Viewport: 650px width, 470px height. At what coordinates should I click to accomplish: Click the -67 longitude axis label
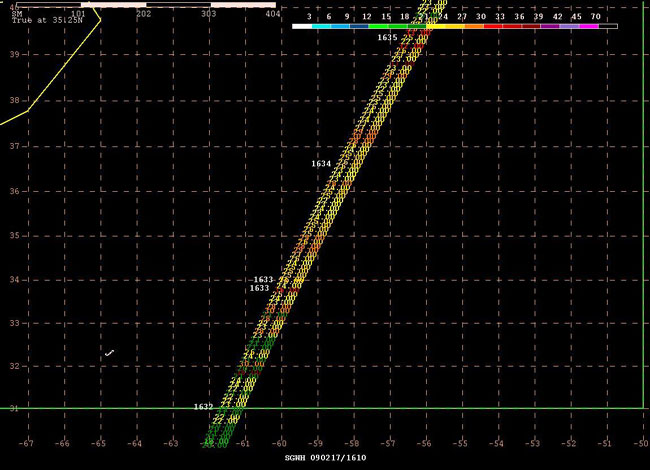click(26, 443)
